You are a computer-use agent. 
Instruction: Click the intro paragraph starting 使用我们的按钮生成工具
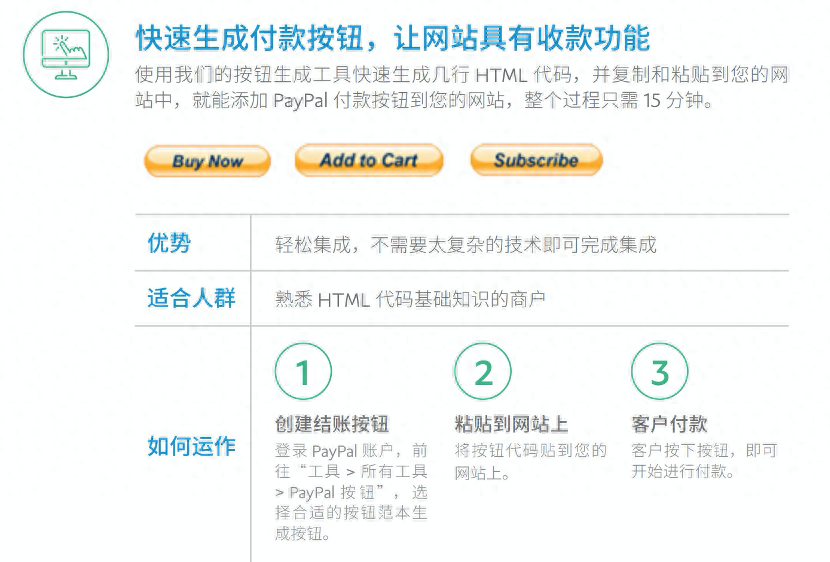(x=462, y=87)
